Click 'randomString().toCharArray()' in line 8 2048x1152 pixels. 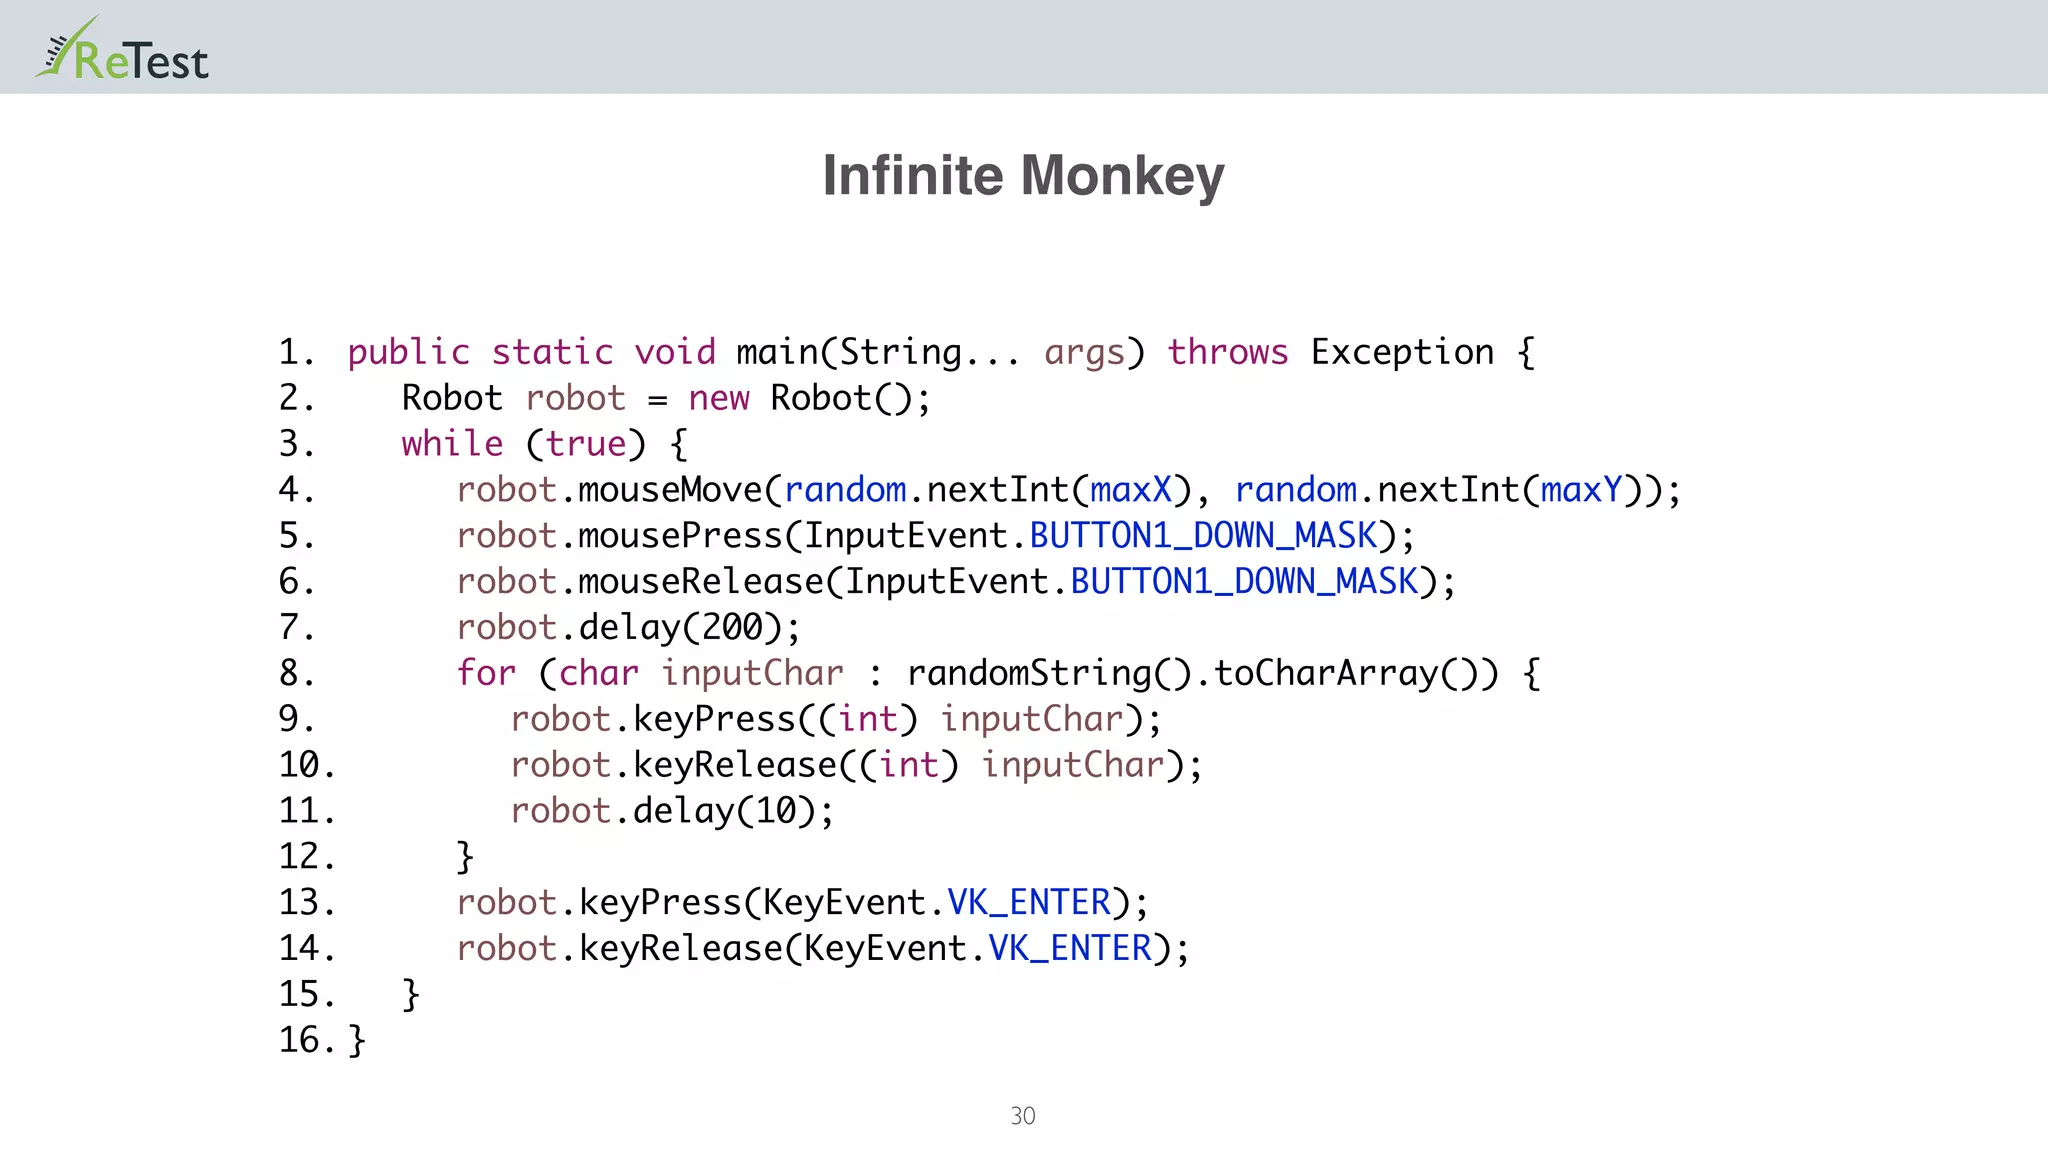1203,674
